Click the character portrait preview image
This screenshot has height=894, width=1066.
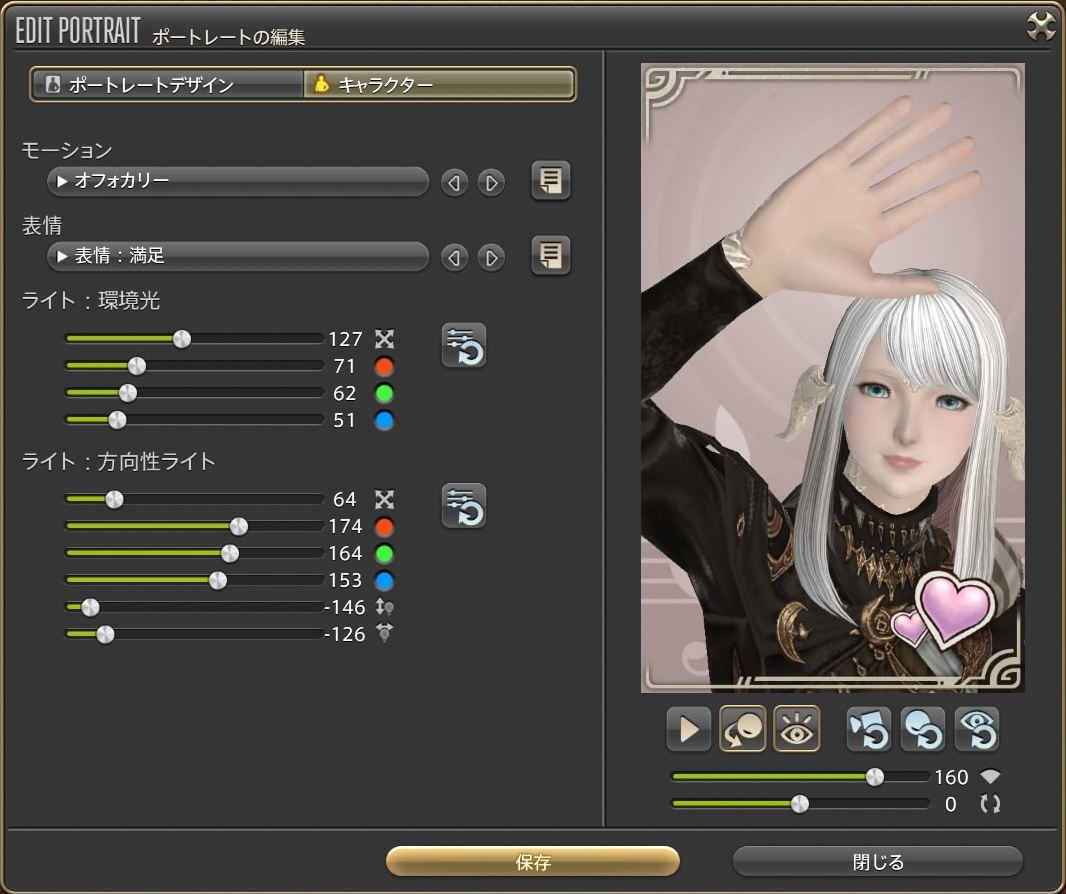click(x=832, y=378)
